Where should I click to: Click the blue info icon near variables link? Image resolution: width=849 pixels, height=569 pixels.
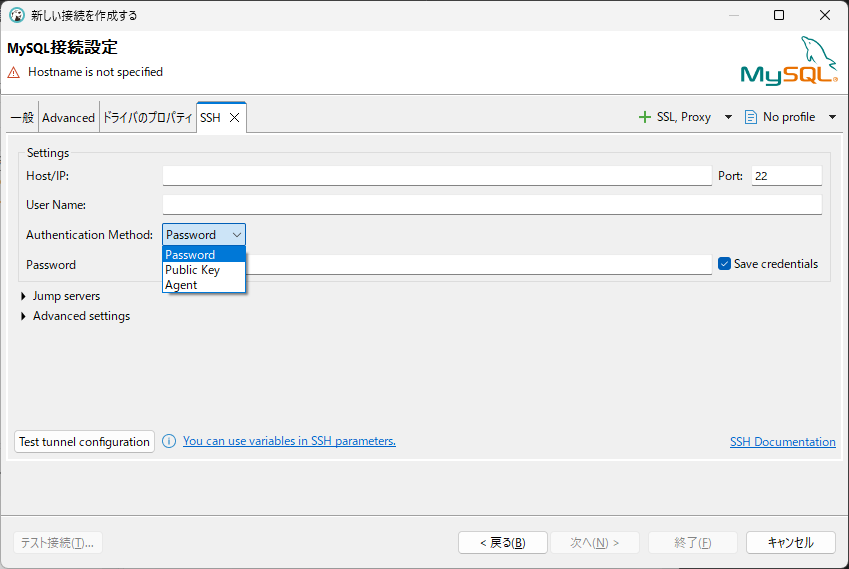coord(169,441)
